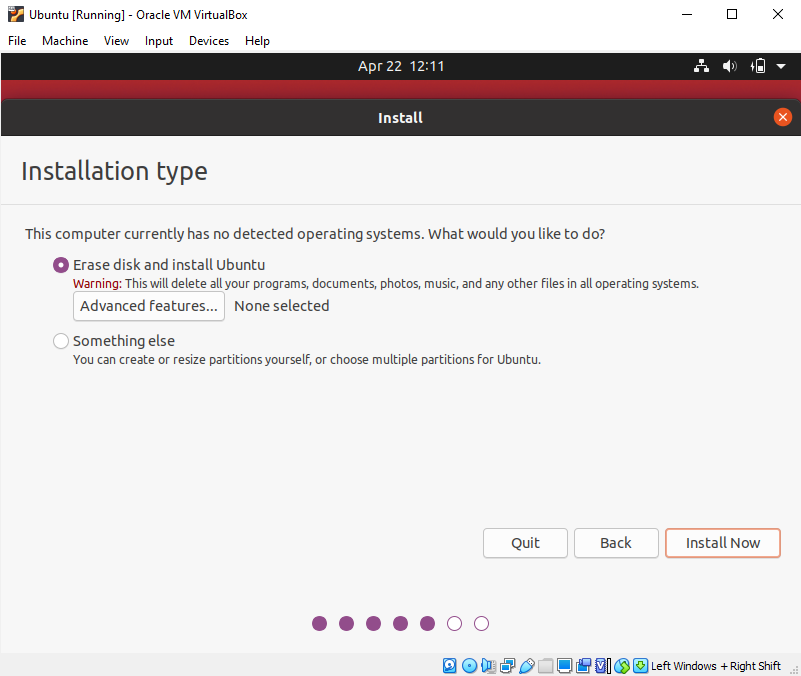Go Back to previous installer step
The width and height of the screenshot is (801, 676).
[616, 543]
